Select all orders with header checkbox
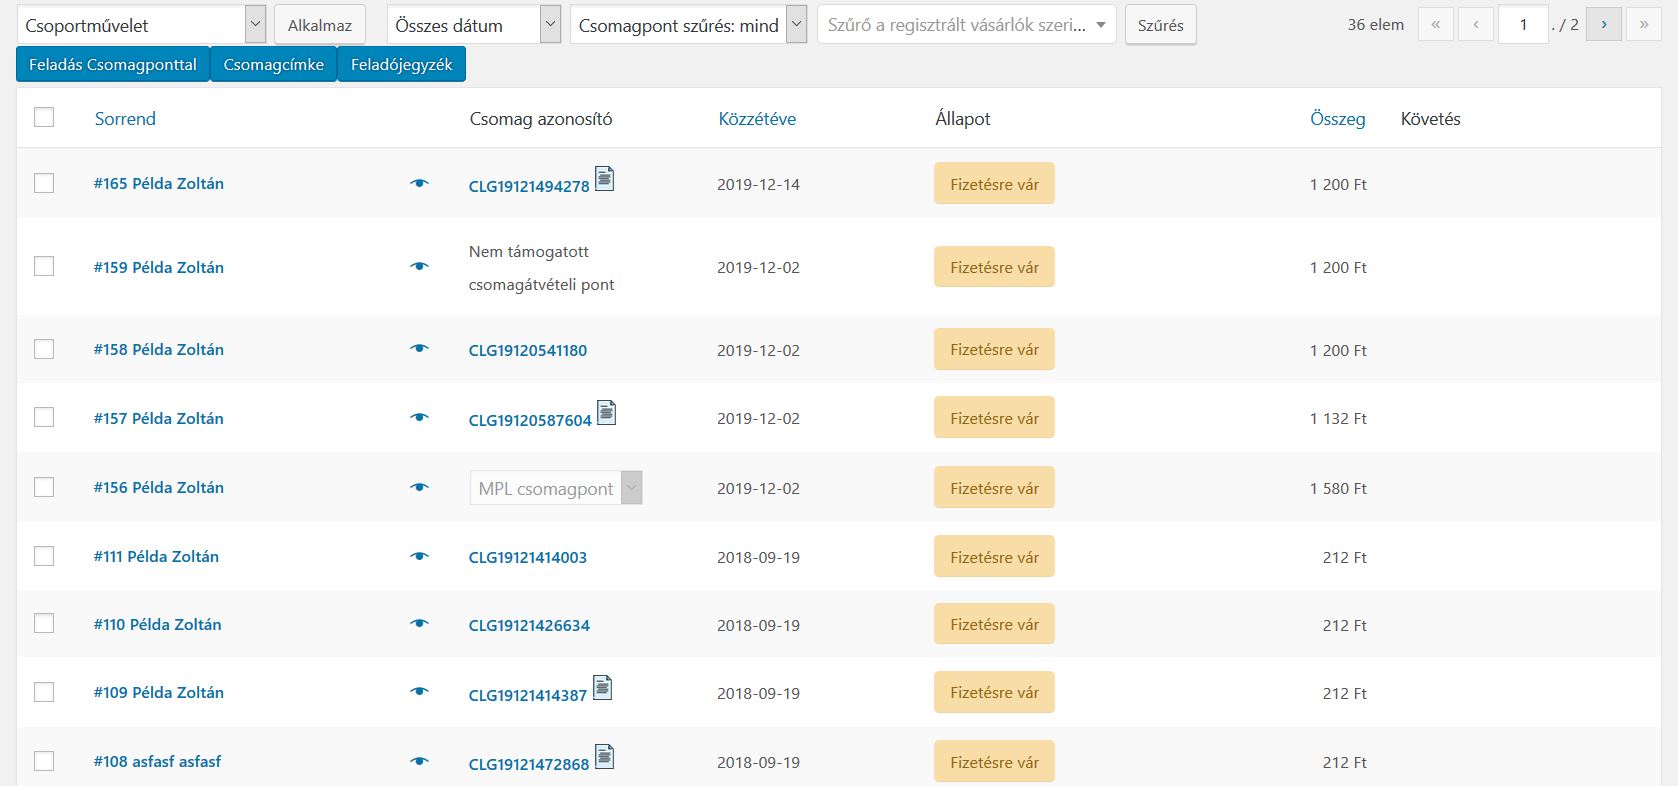The image size is (1678, 786). tap(44, 117)
